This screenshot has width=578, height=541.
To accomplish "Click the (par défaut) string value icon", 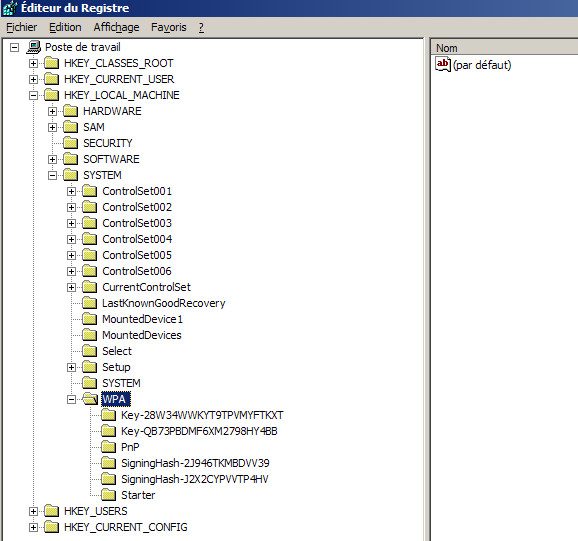I will [443, 64].
